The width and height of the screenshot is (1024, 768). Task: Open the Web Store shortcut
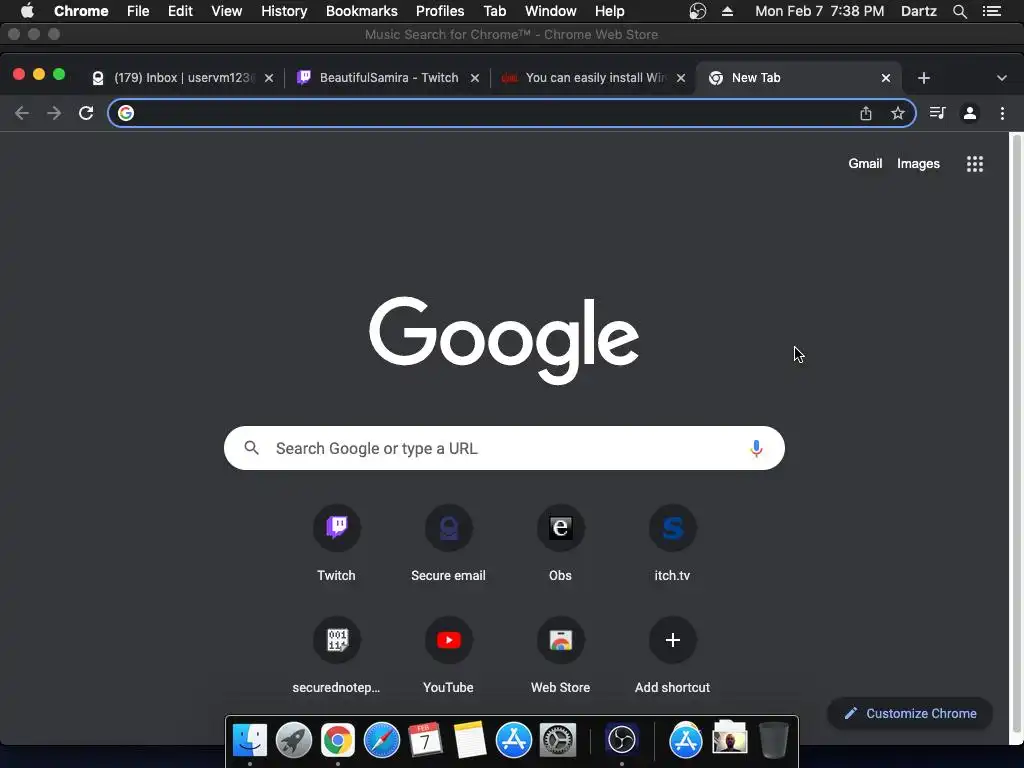[x=560, y=655]
